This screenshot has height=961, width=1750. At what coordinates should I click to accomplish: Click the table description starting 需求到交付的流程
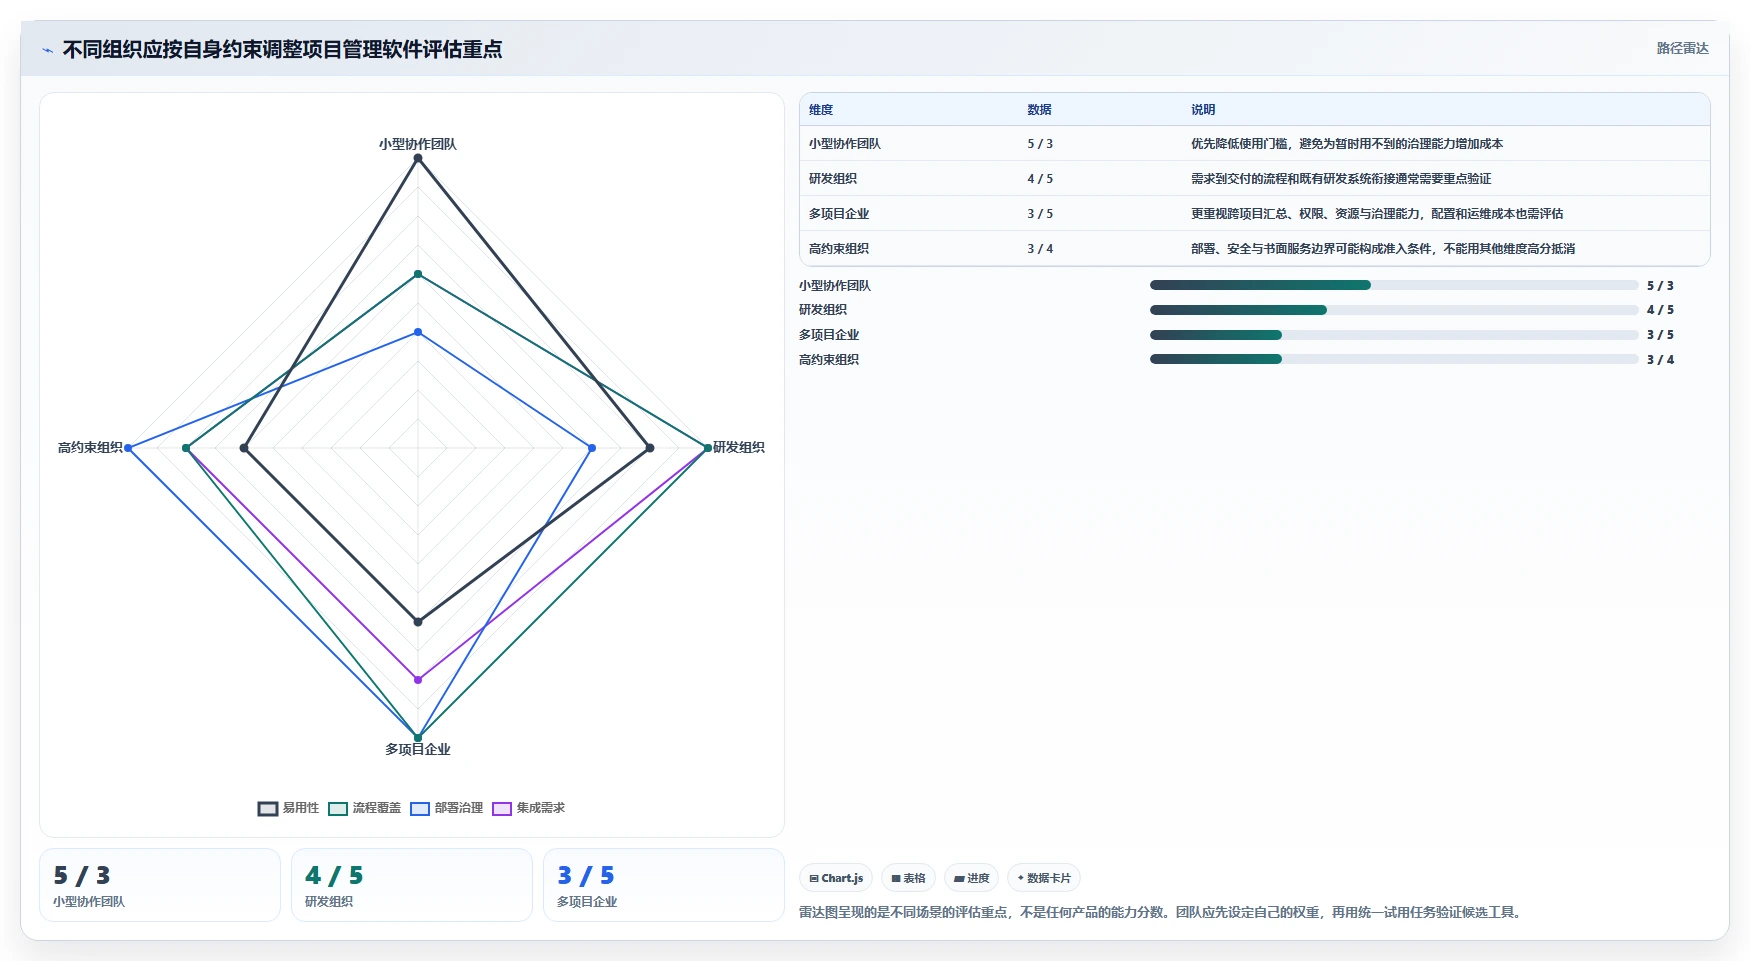pyautogui.click(x=1341, y=179)
